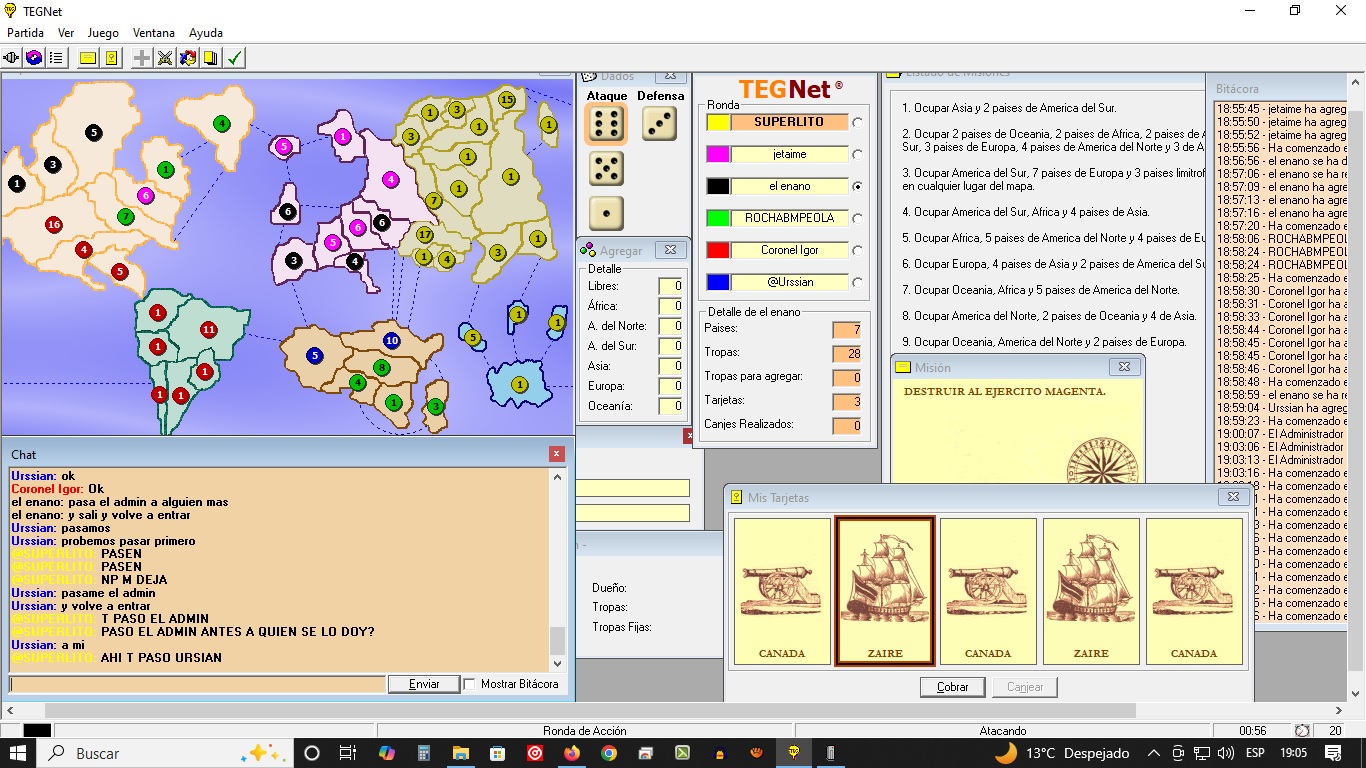Click the chat scrollbar down arrow
1366x768 pixels.
558,663
